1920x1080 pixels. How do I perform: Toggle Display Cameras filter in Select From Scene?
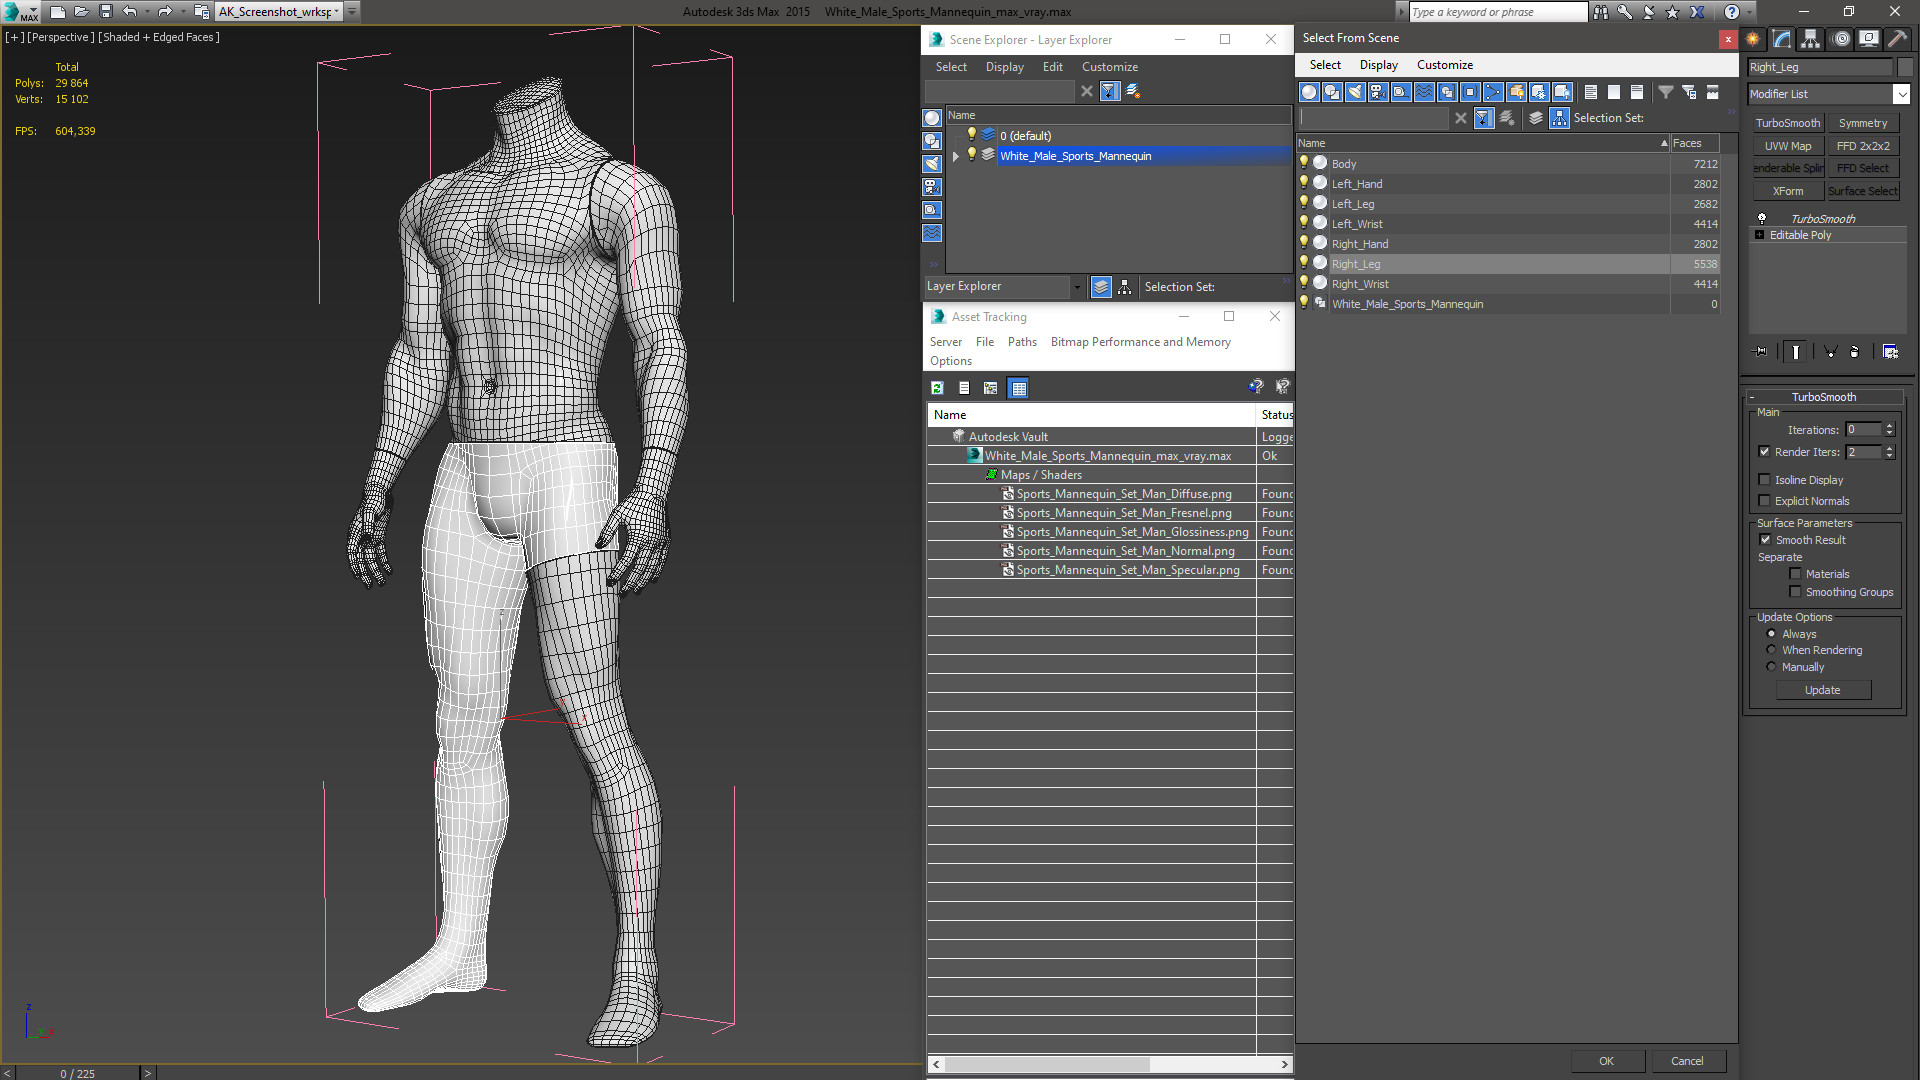tap(1378, 92)
